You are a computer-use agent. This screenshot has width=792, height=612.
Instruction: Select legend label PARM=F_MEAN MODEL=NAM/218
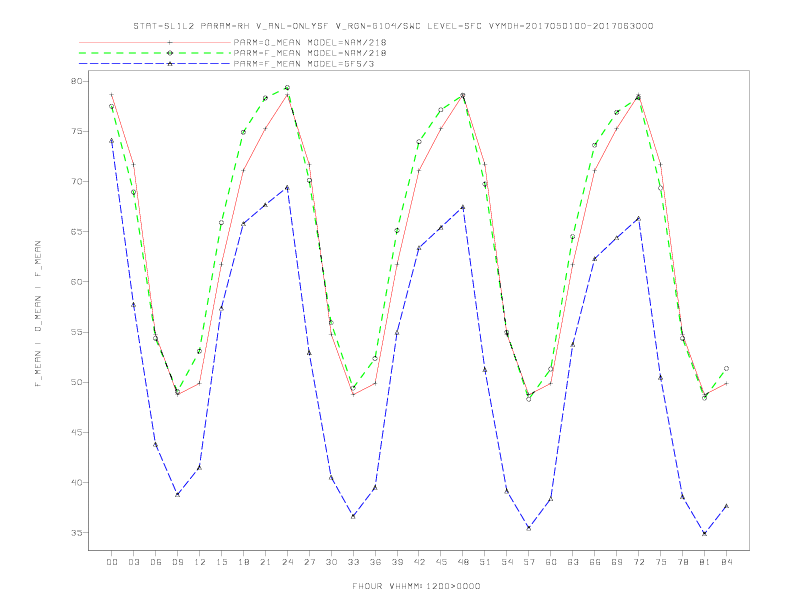click(x=310, y=53)
